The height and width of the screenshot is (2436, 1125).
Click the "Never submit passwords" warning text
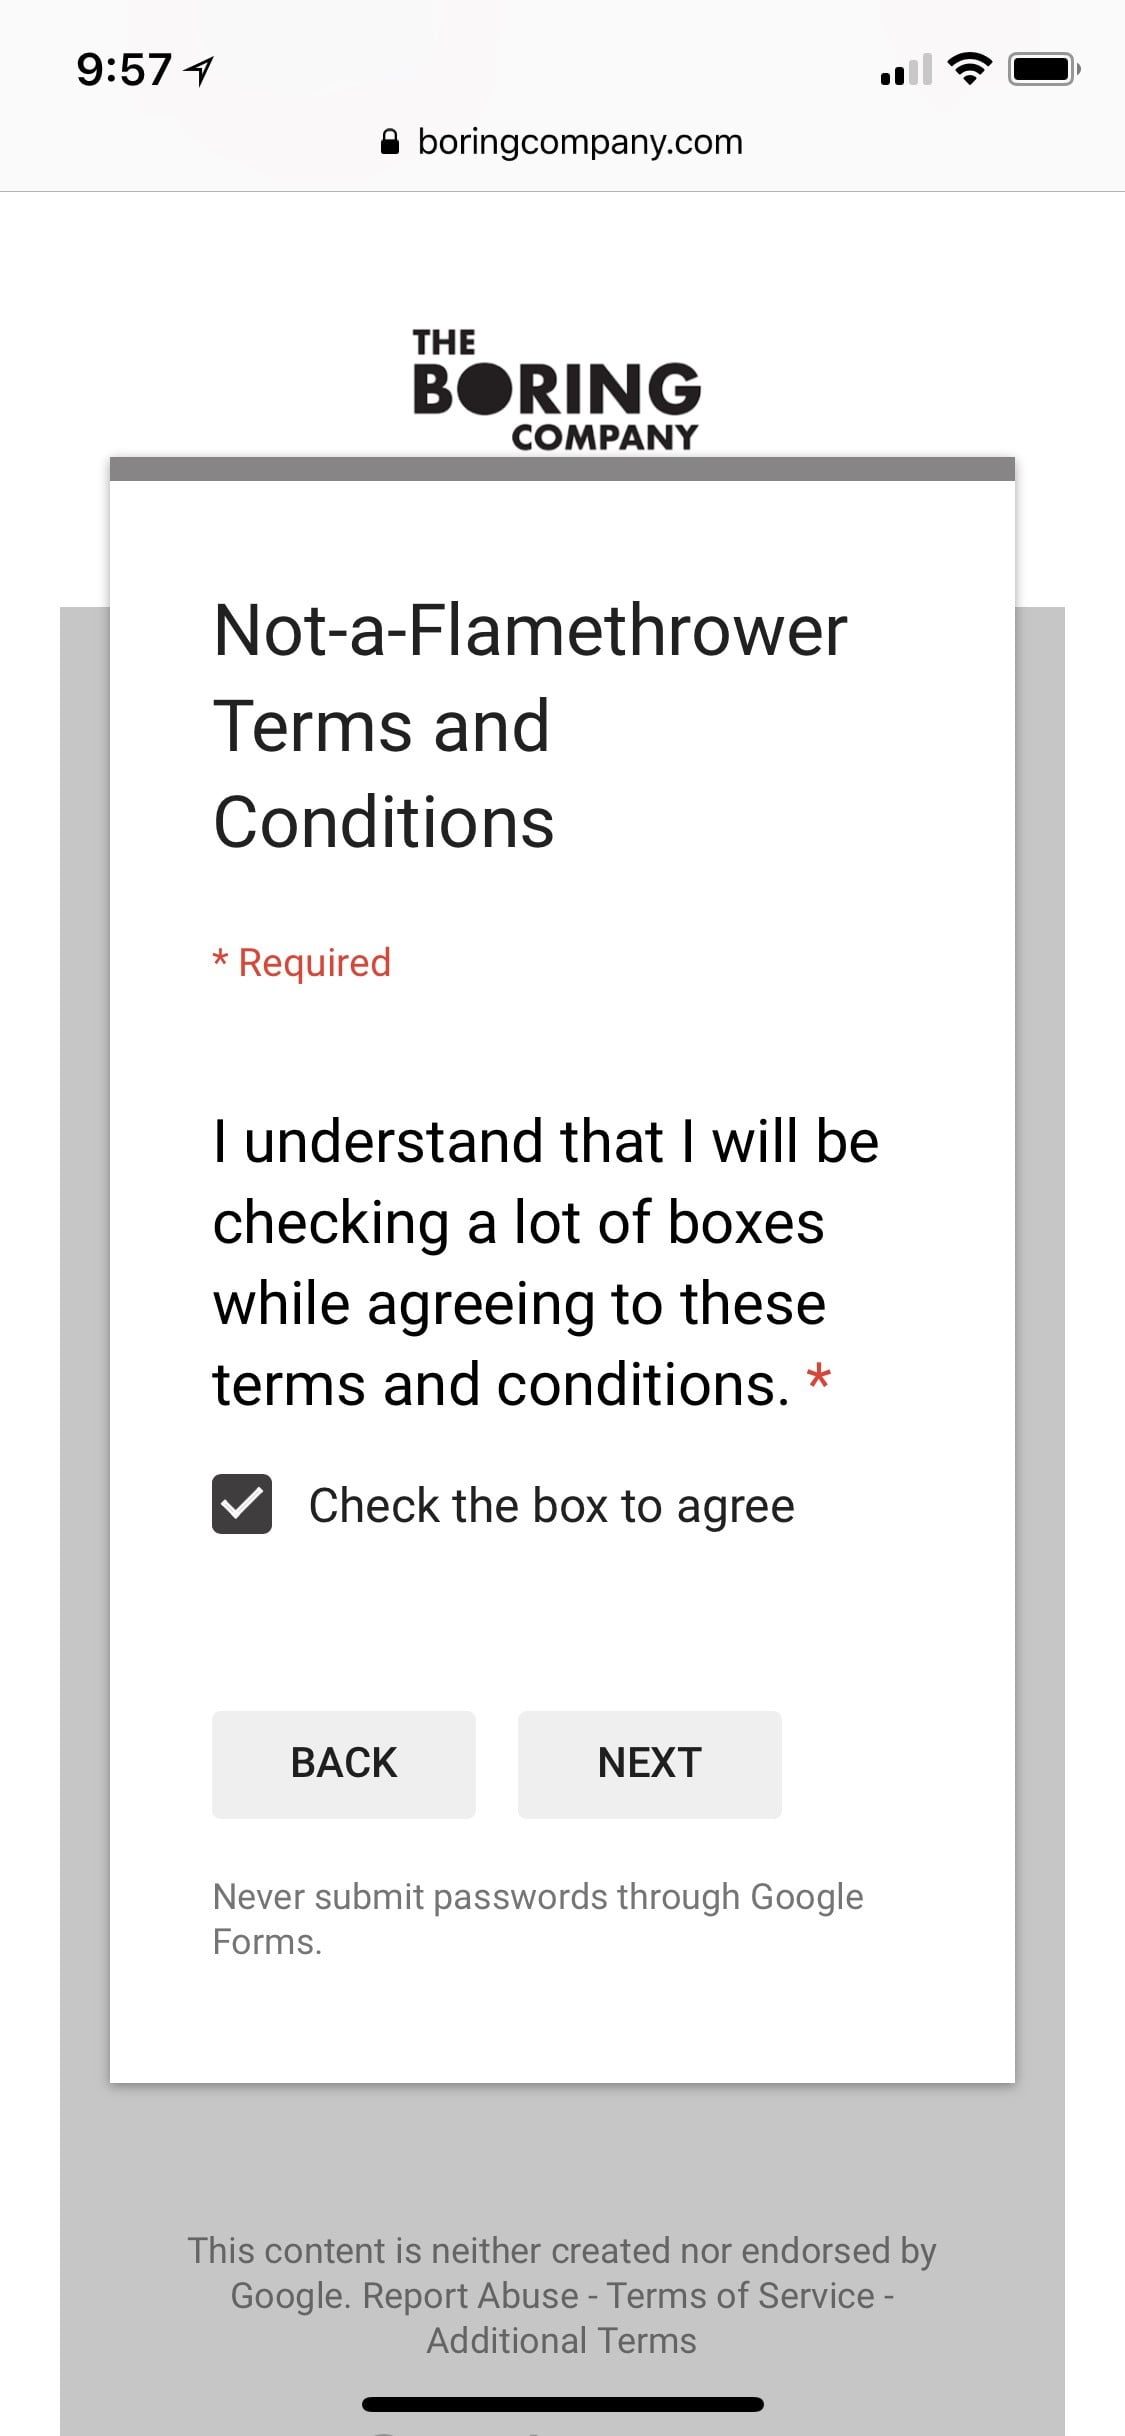click(x=537, y=1918)
